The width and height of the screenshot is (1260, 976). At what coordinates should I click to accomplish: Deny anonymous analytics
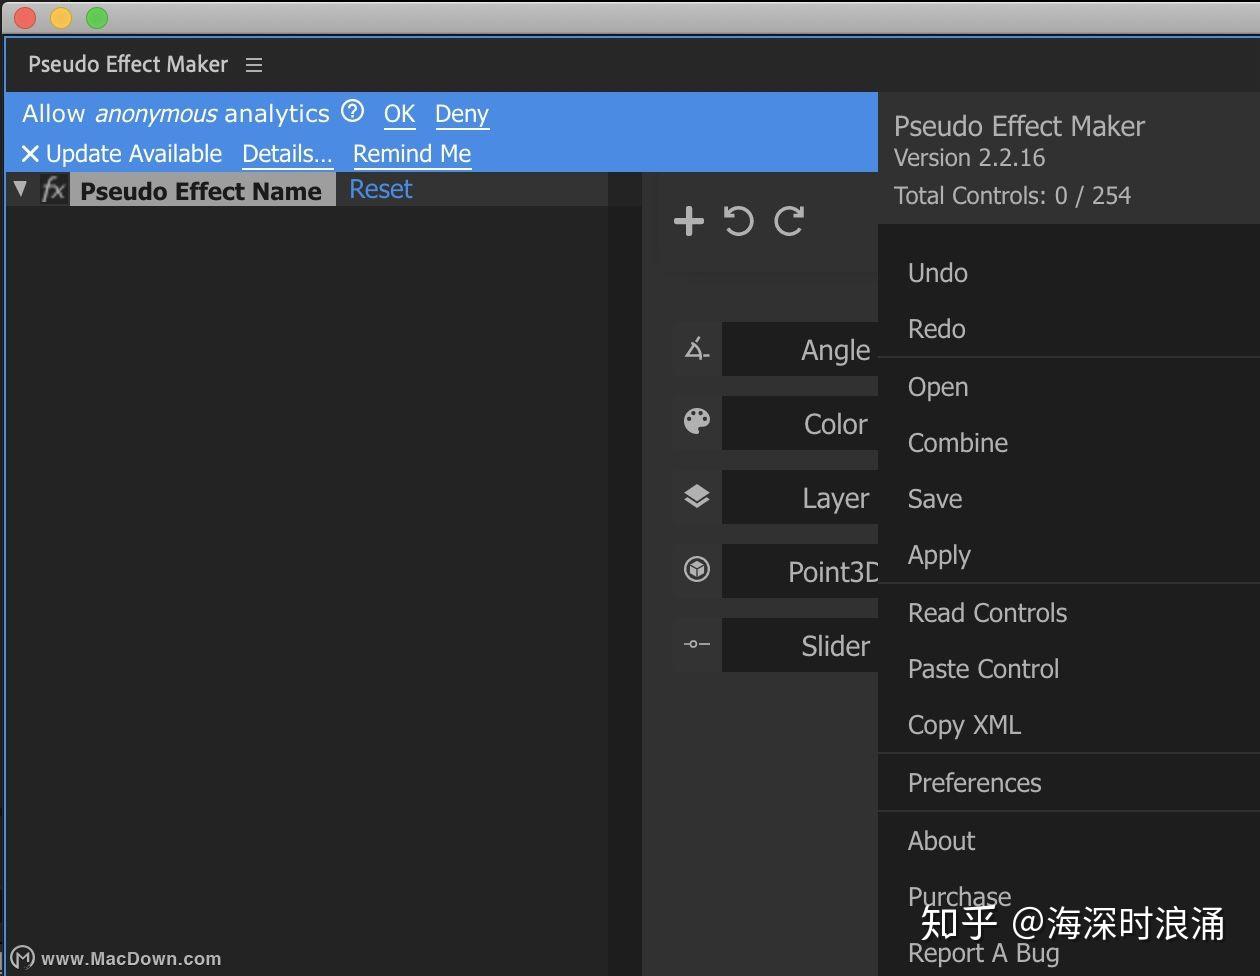(x=461, y=114)
